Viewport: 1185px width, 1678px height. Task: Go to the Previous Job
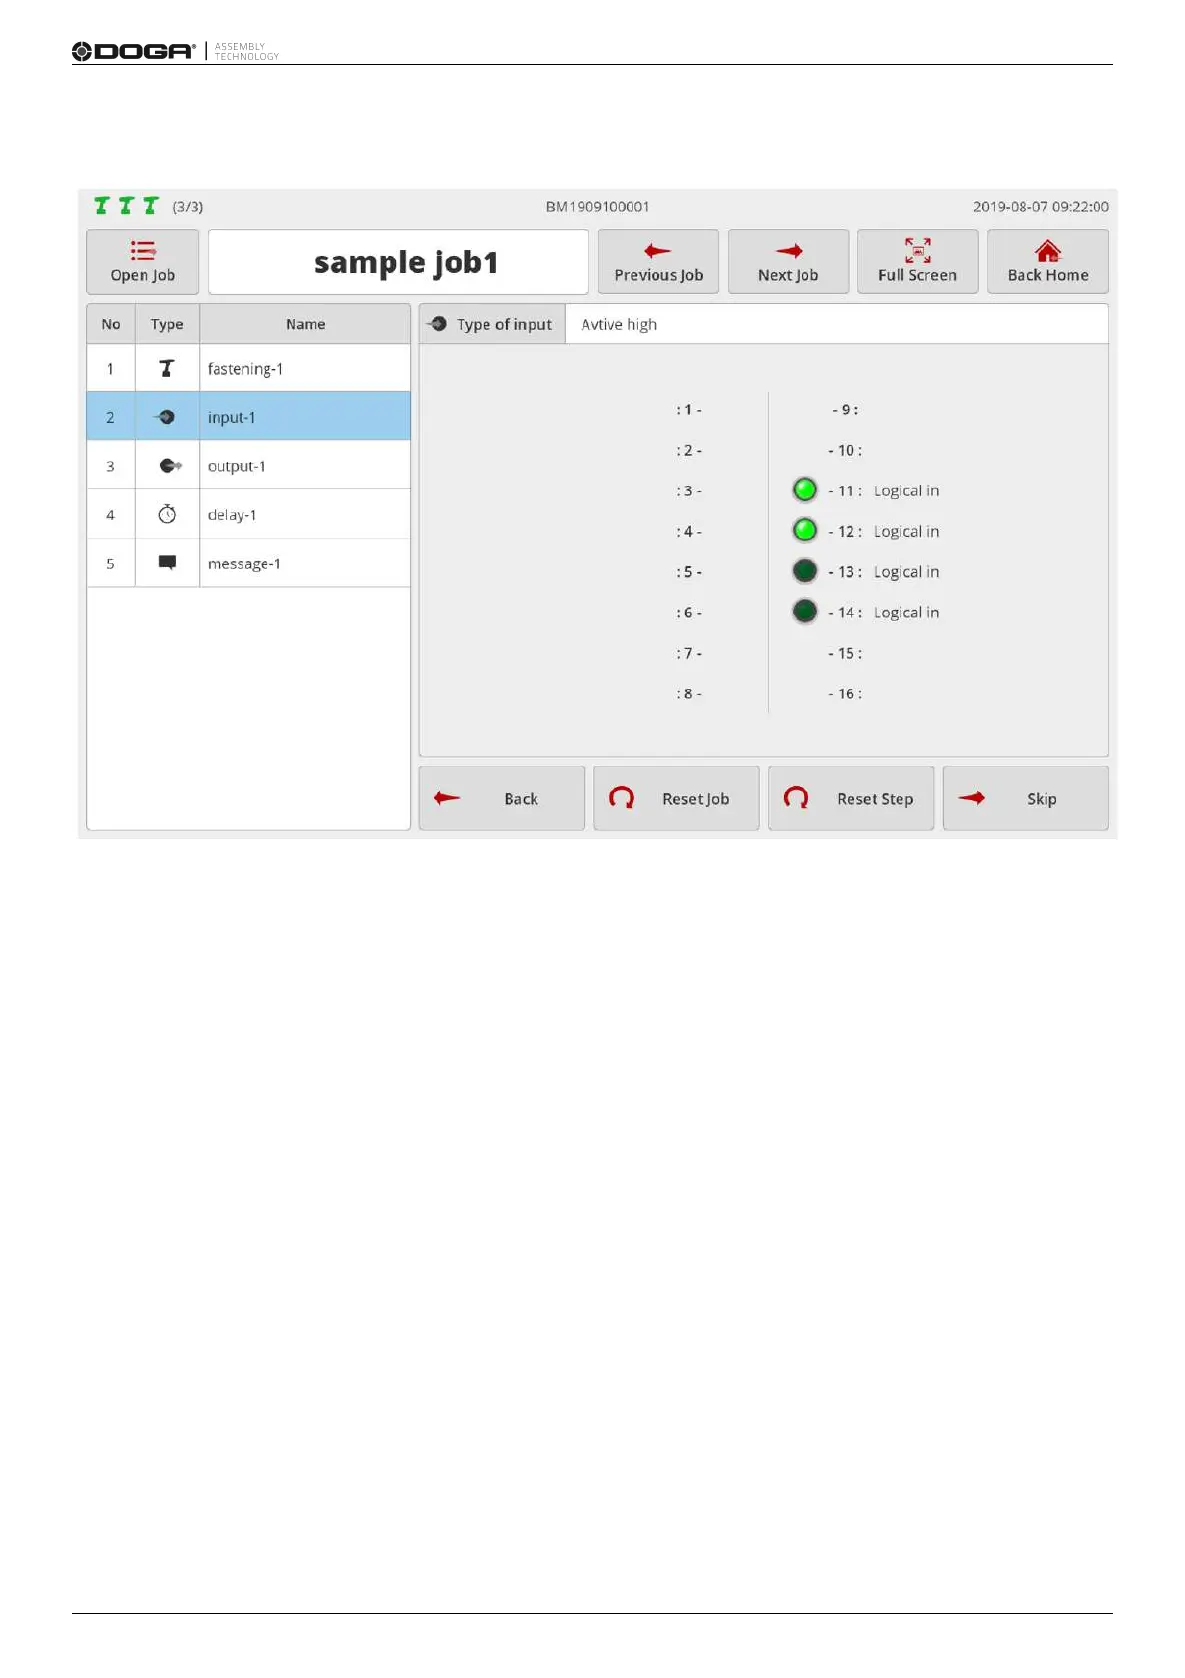click(658, 262)
